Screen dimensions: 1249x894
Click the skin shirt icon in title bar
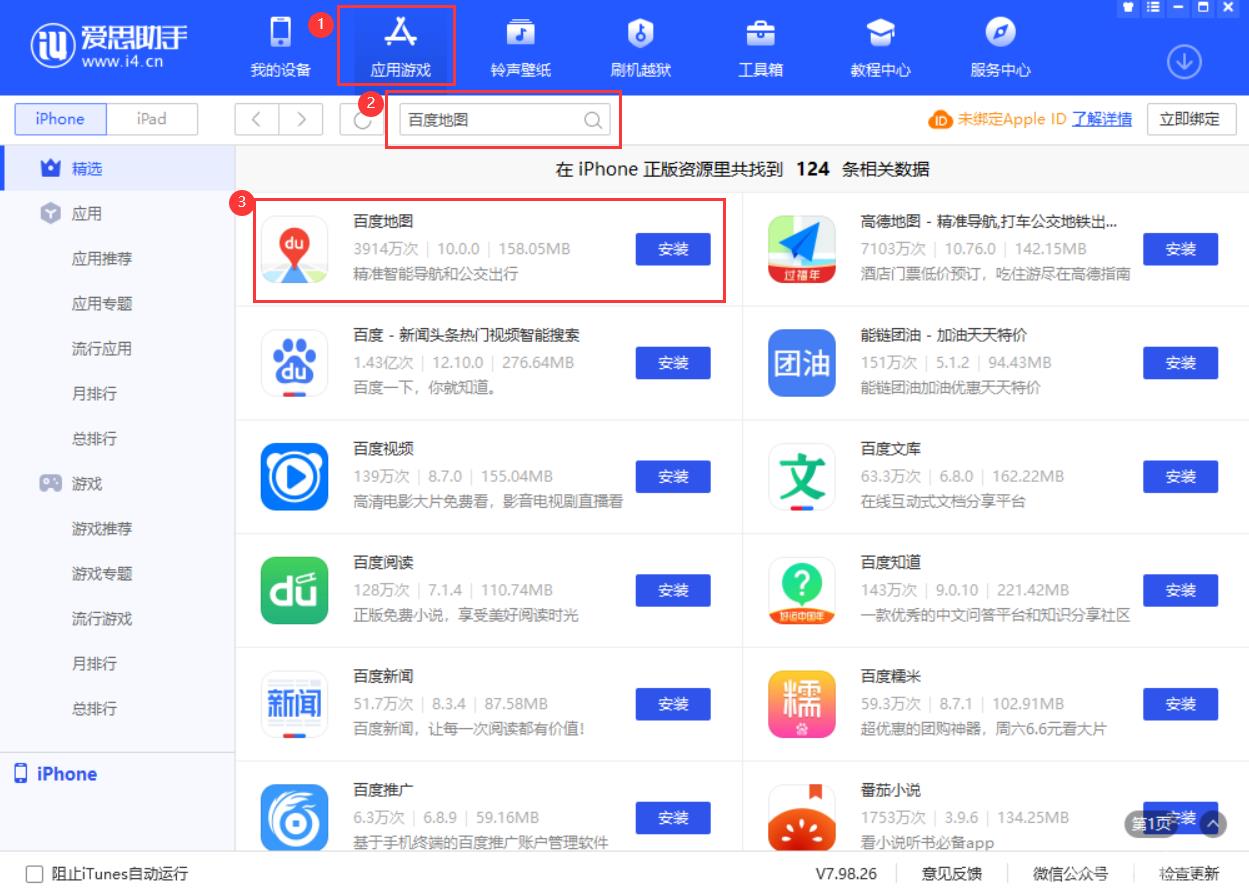click(1128, 7)
